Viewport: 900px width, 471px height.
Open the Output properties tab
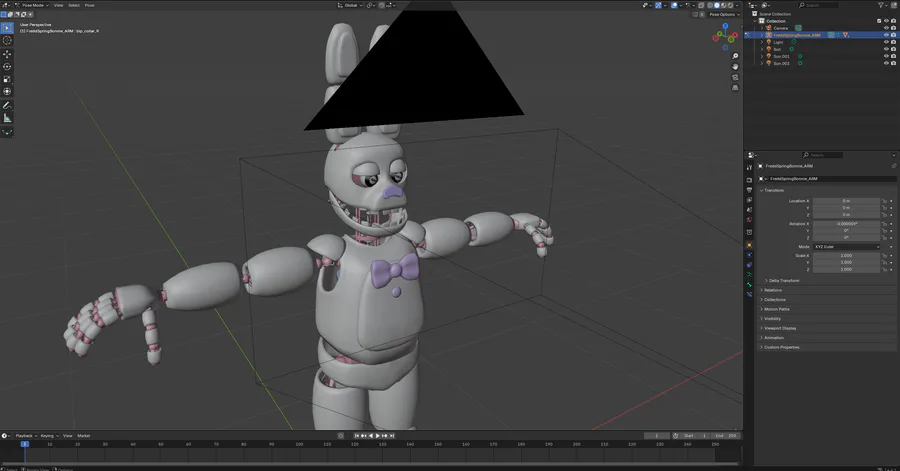coord(749,190)
